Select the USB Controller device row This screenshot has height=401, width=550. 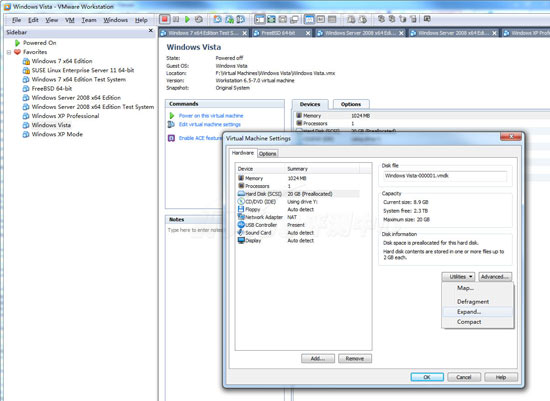298,225
